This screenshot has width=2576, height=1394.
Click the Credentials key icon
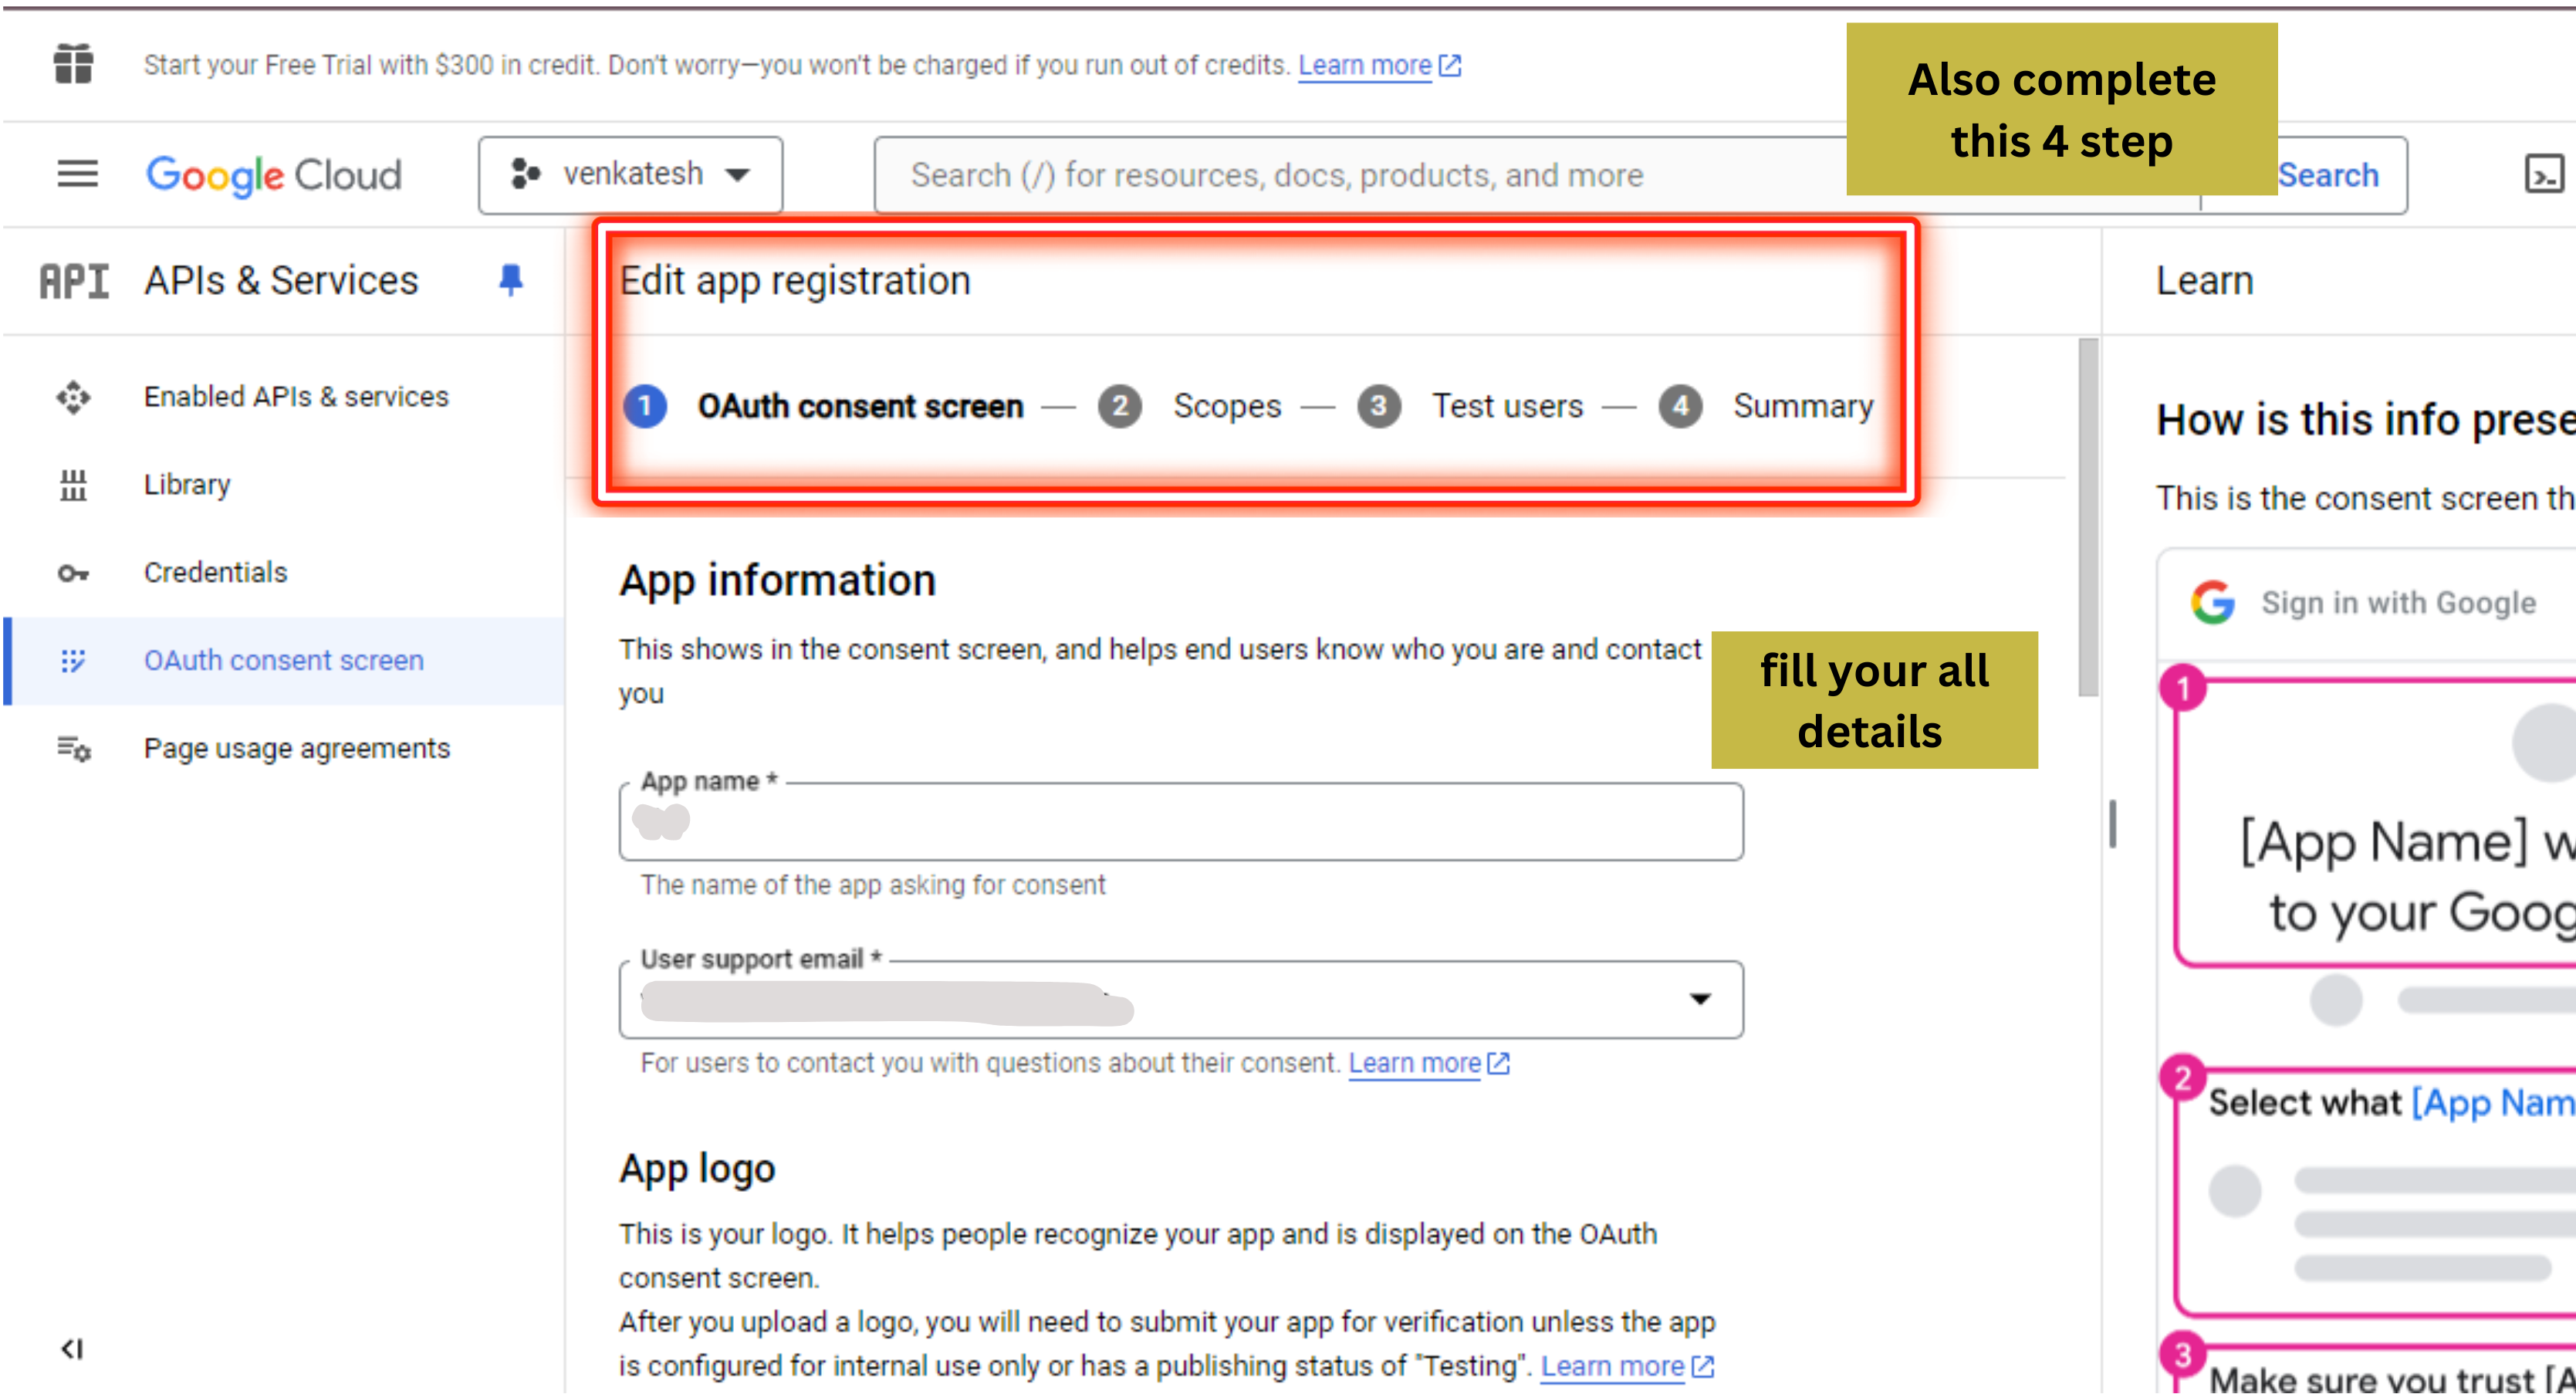[x=73, y=573]
